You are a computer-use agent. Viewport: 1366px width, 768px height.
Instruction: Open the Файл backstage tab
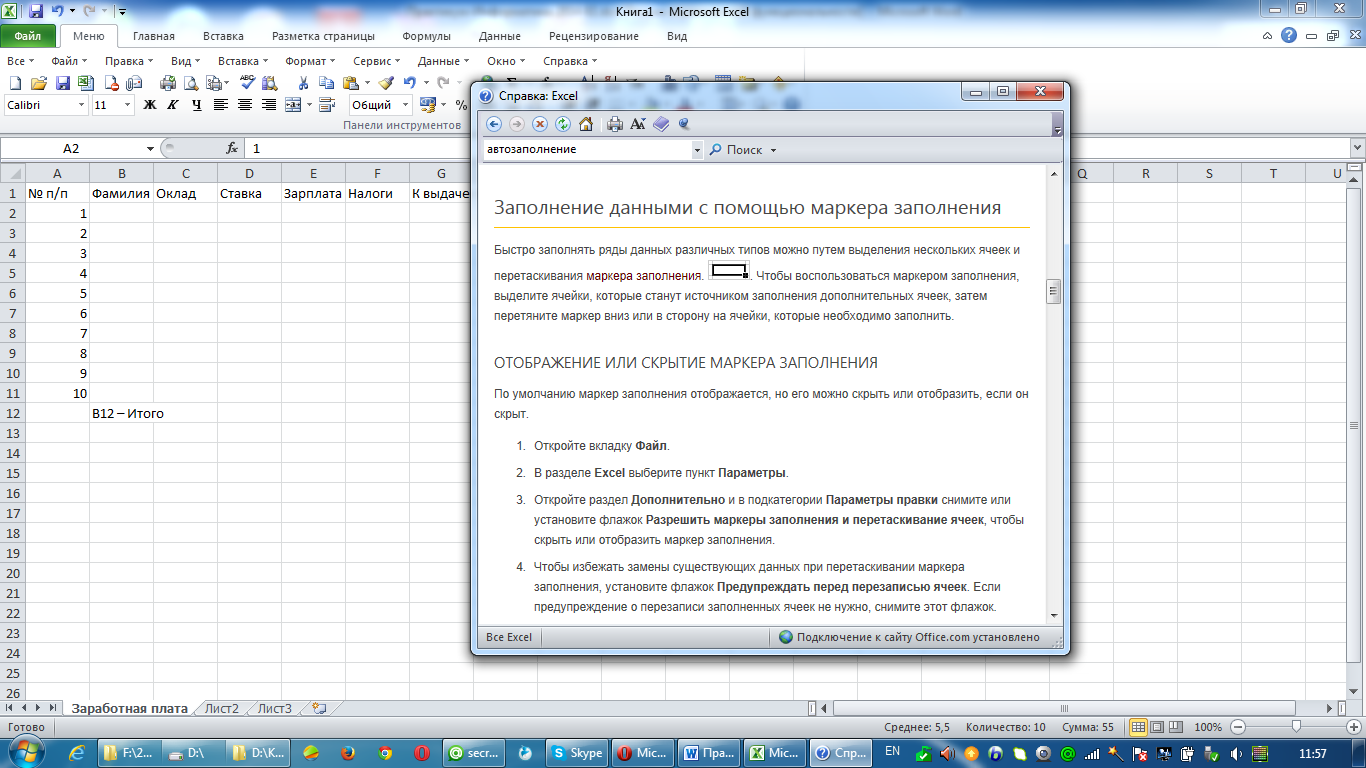28,36
